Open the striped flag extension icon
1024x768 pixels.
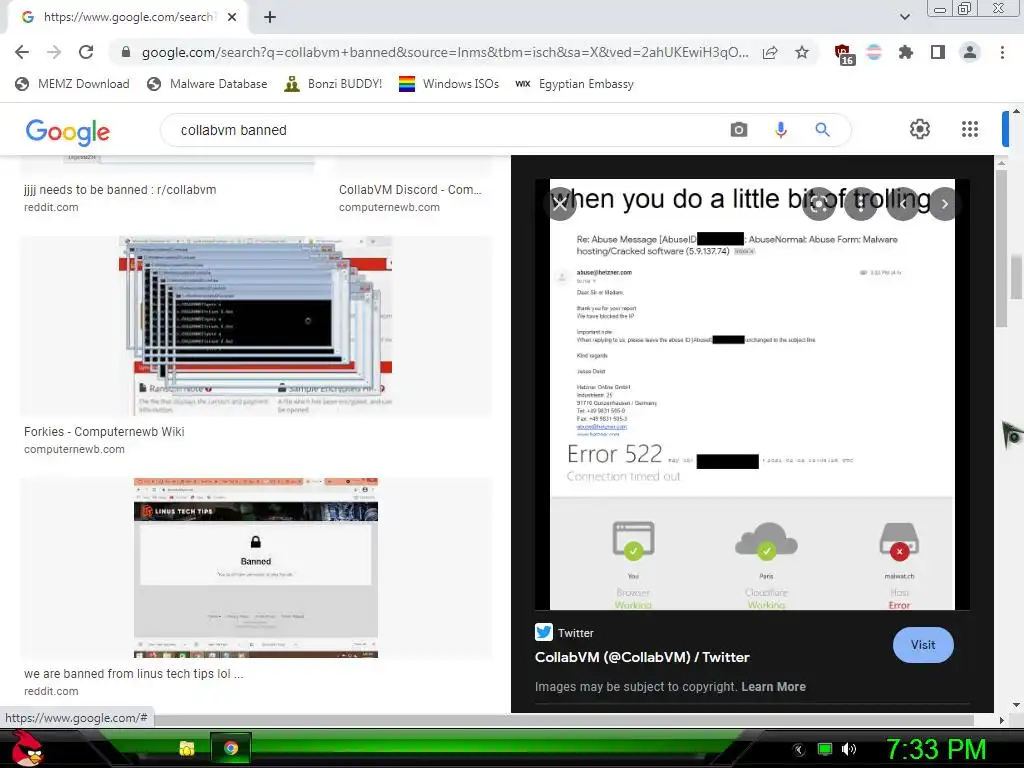(x=874, y=52)
